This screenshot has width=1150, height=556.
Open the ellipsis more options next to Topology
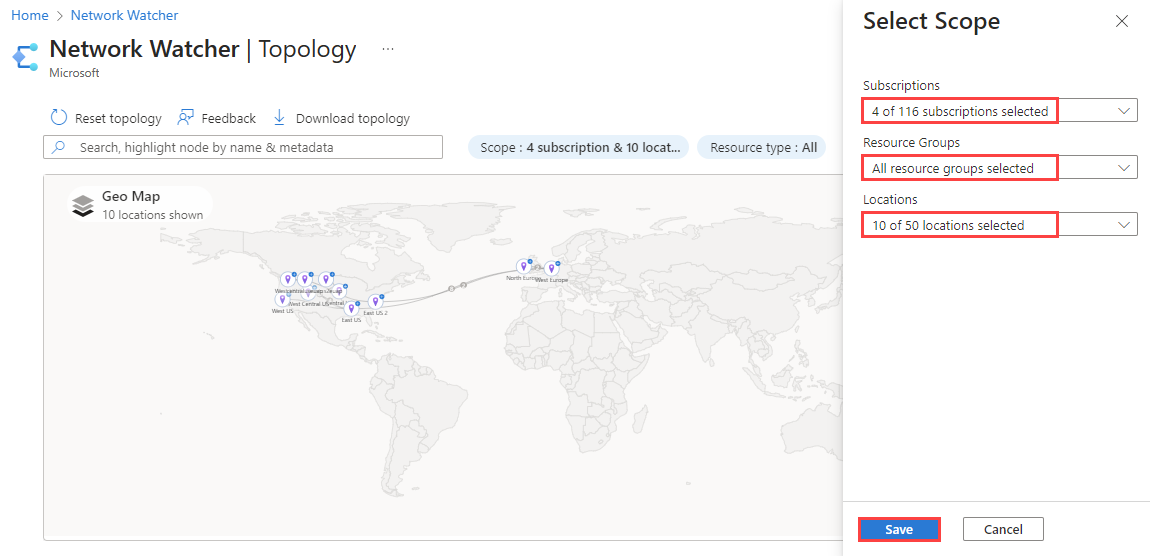388,49
